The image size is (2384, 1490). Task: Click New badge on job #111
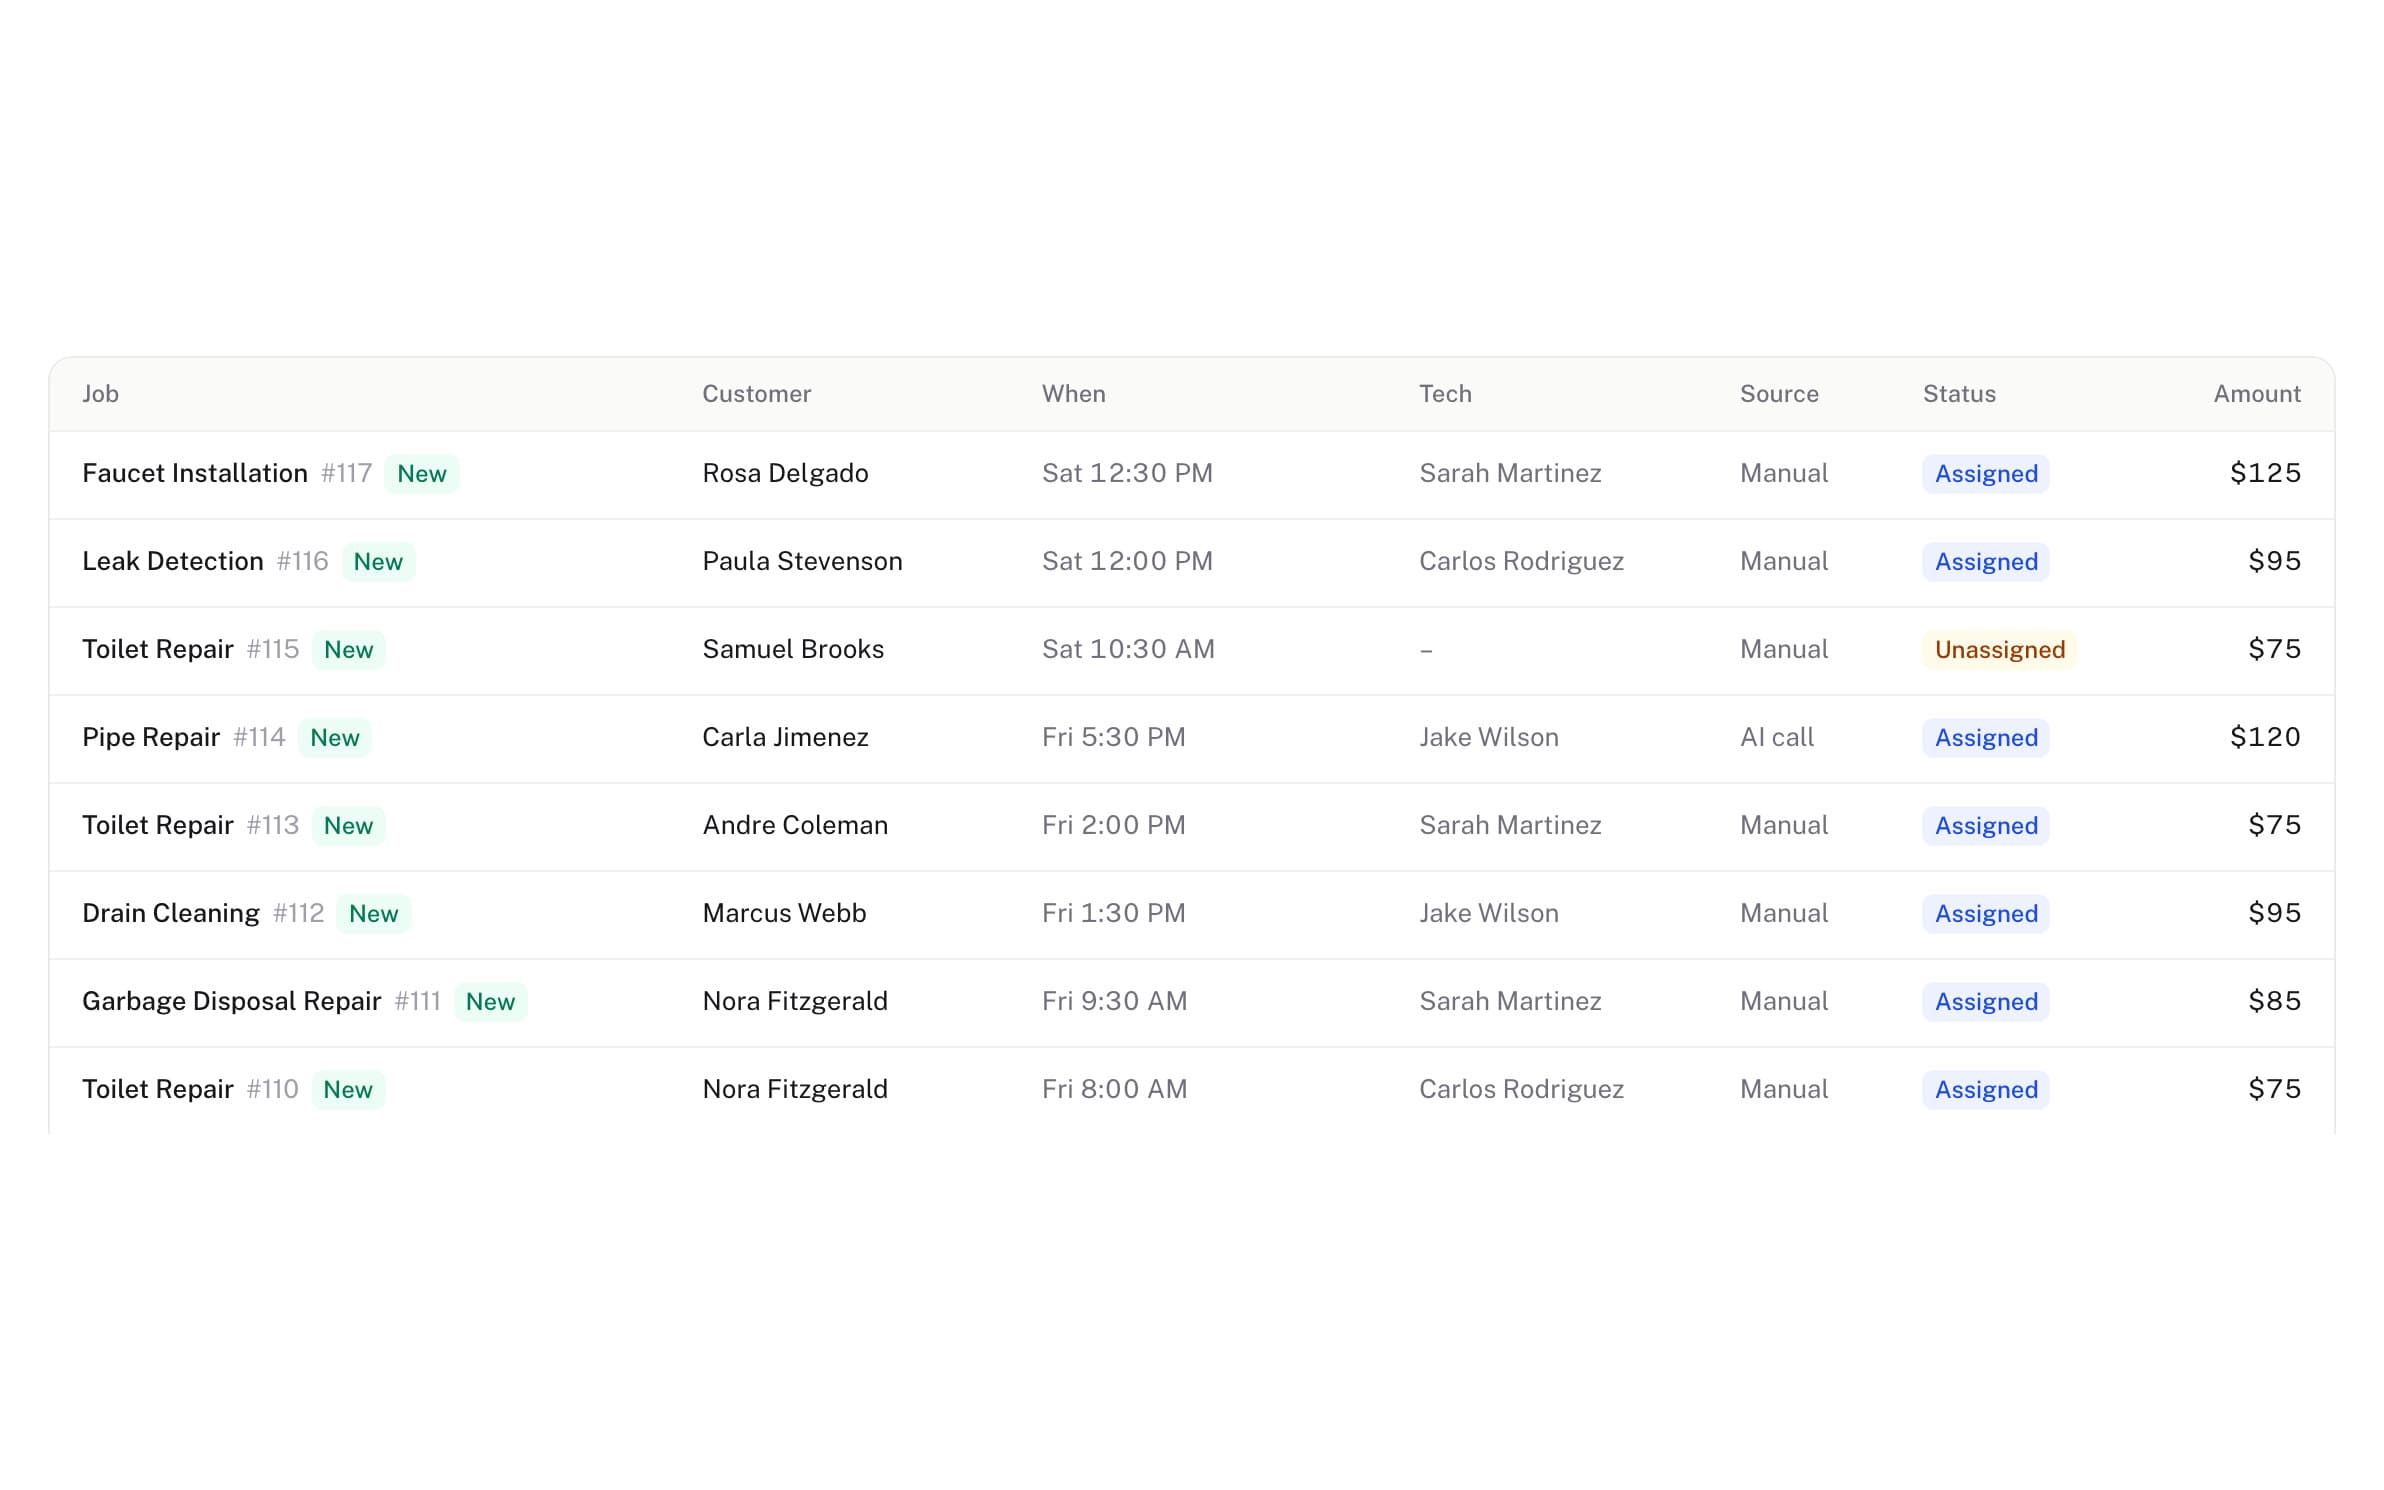(x=490, y=1002)
